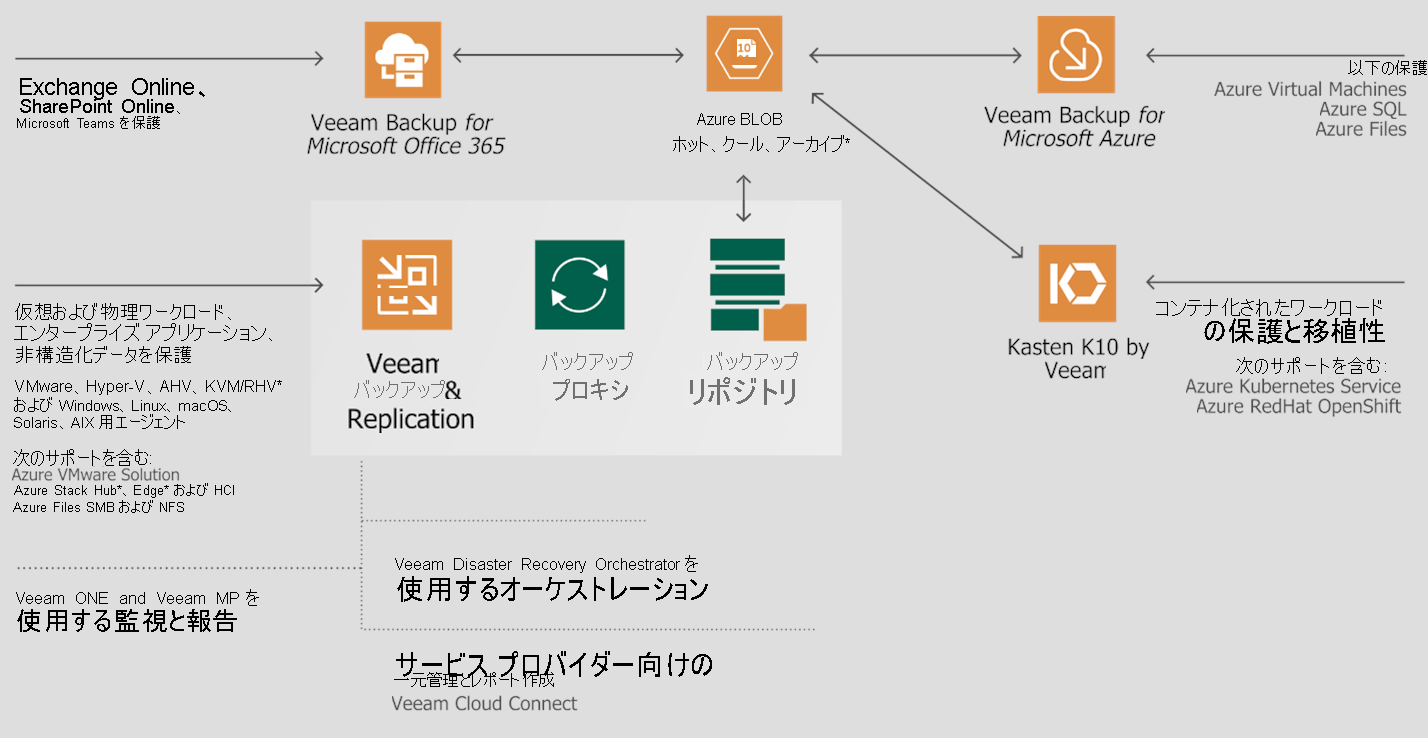This screenshot has height=738, width=1428.
Task: Click 'Solaris、AIX 用エージェント' text
Action: [x=99, y=422]
